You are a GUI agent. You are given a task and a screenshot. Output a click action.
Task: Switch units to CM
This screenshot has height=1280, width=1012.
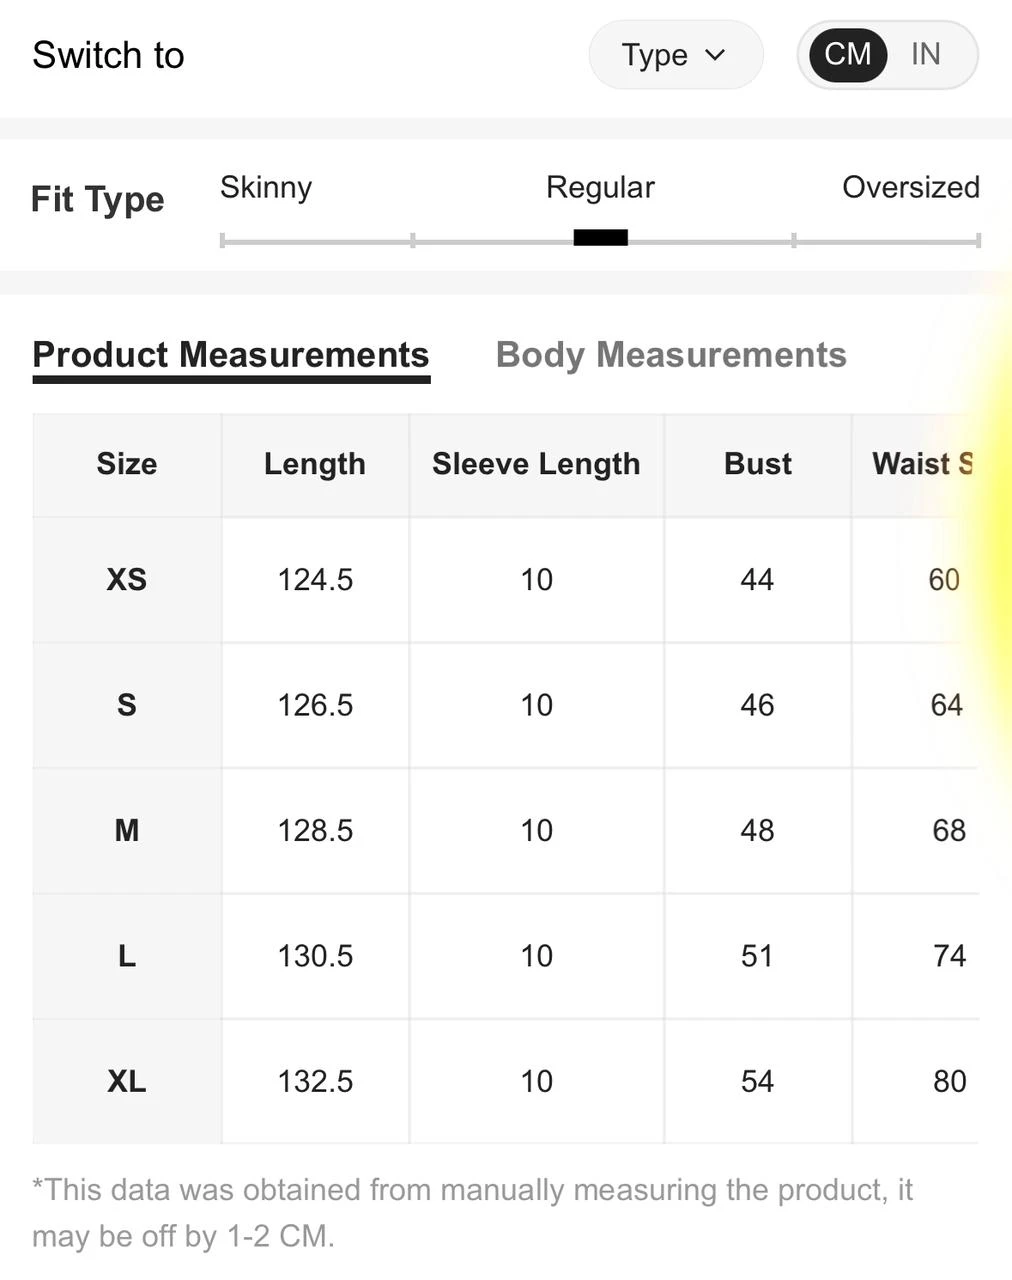847,54
